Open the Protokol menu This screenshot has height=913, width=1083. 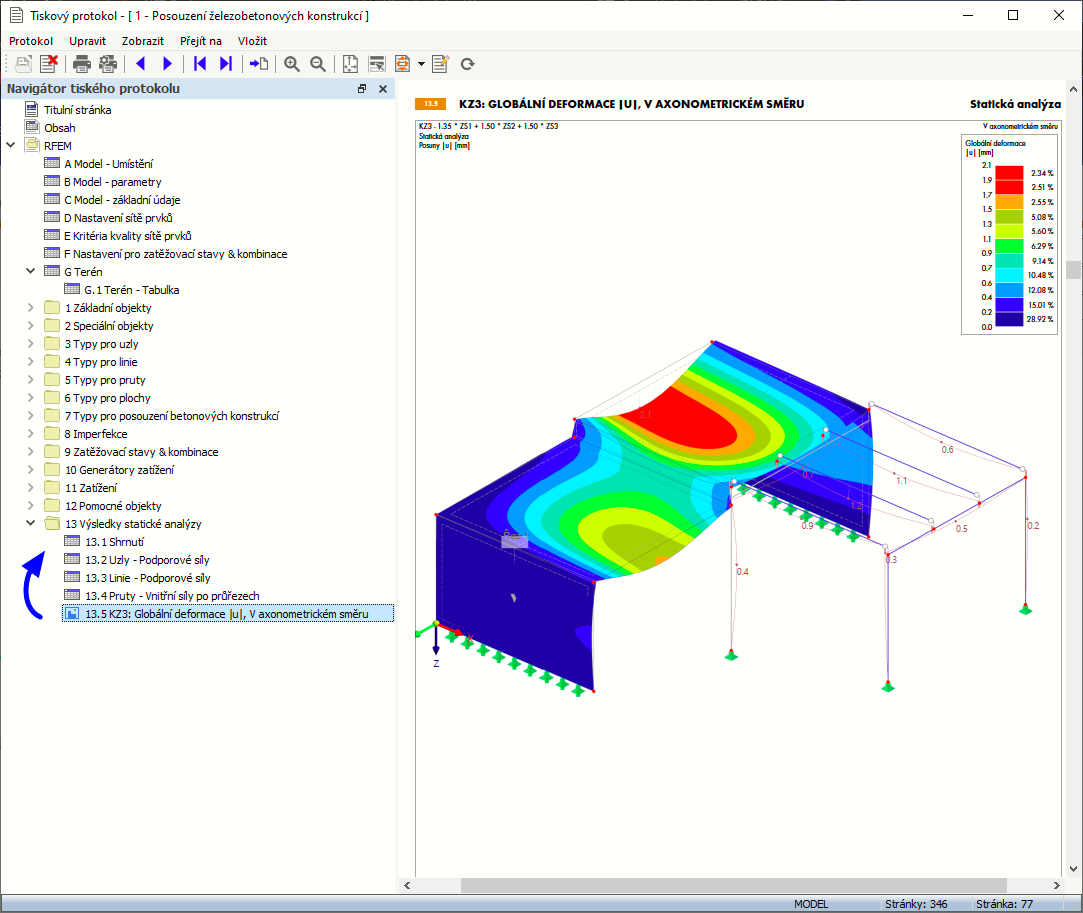click(x=31, y=41)
